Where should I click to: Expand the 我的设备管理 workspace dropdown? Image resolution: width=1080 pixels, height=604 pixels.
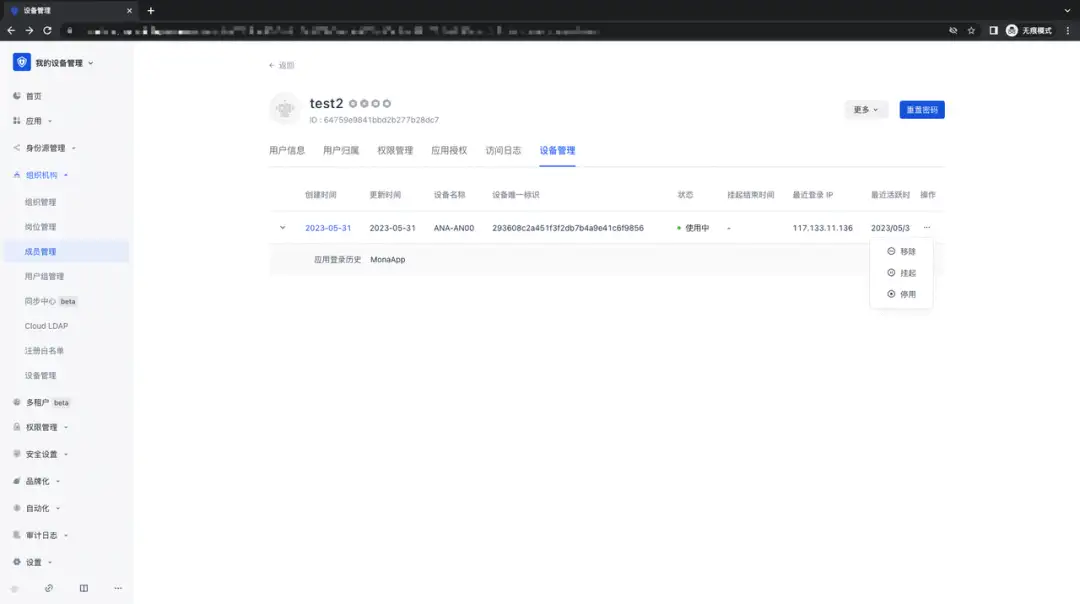coord(91,63)
